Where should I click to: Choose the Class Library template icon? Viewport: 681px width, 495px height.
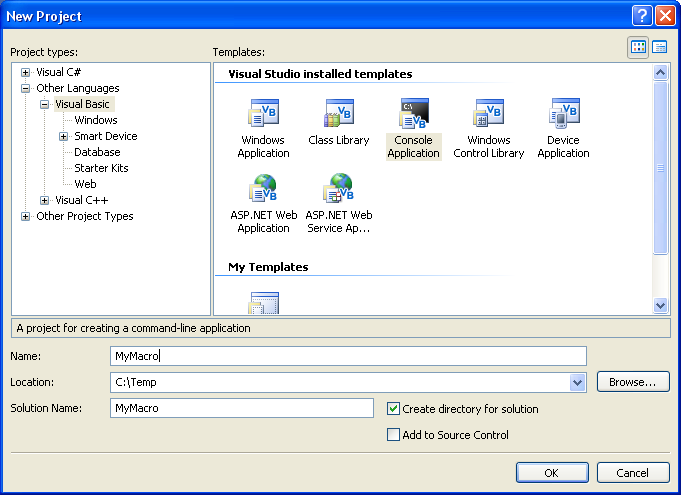pyautogui.click(x=338, y=114)
